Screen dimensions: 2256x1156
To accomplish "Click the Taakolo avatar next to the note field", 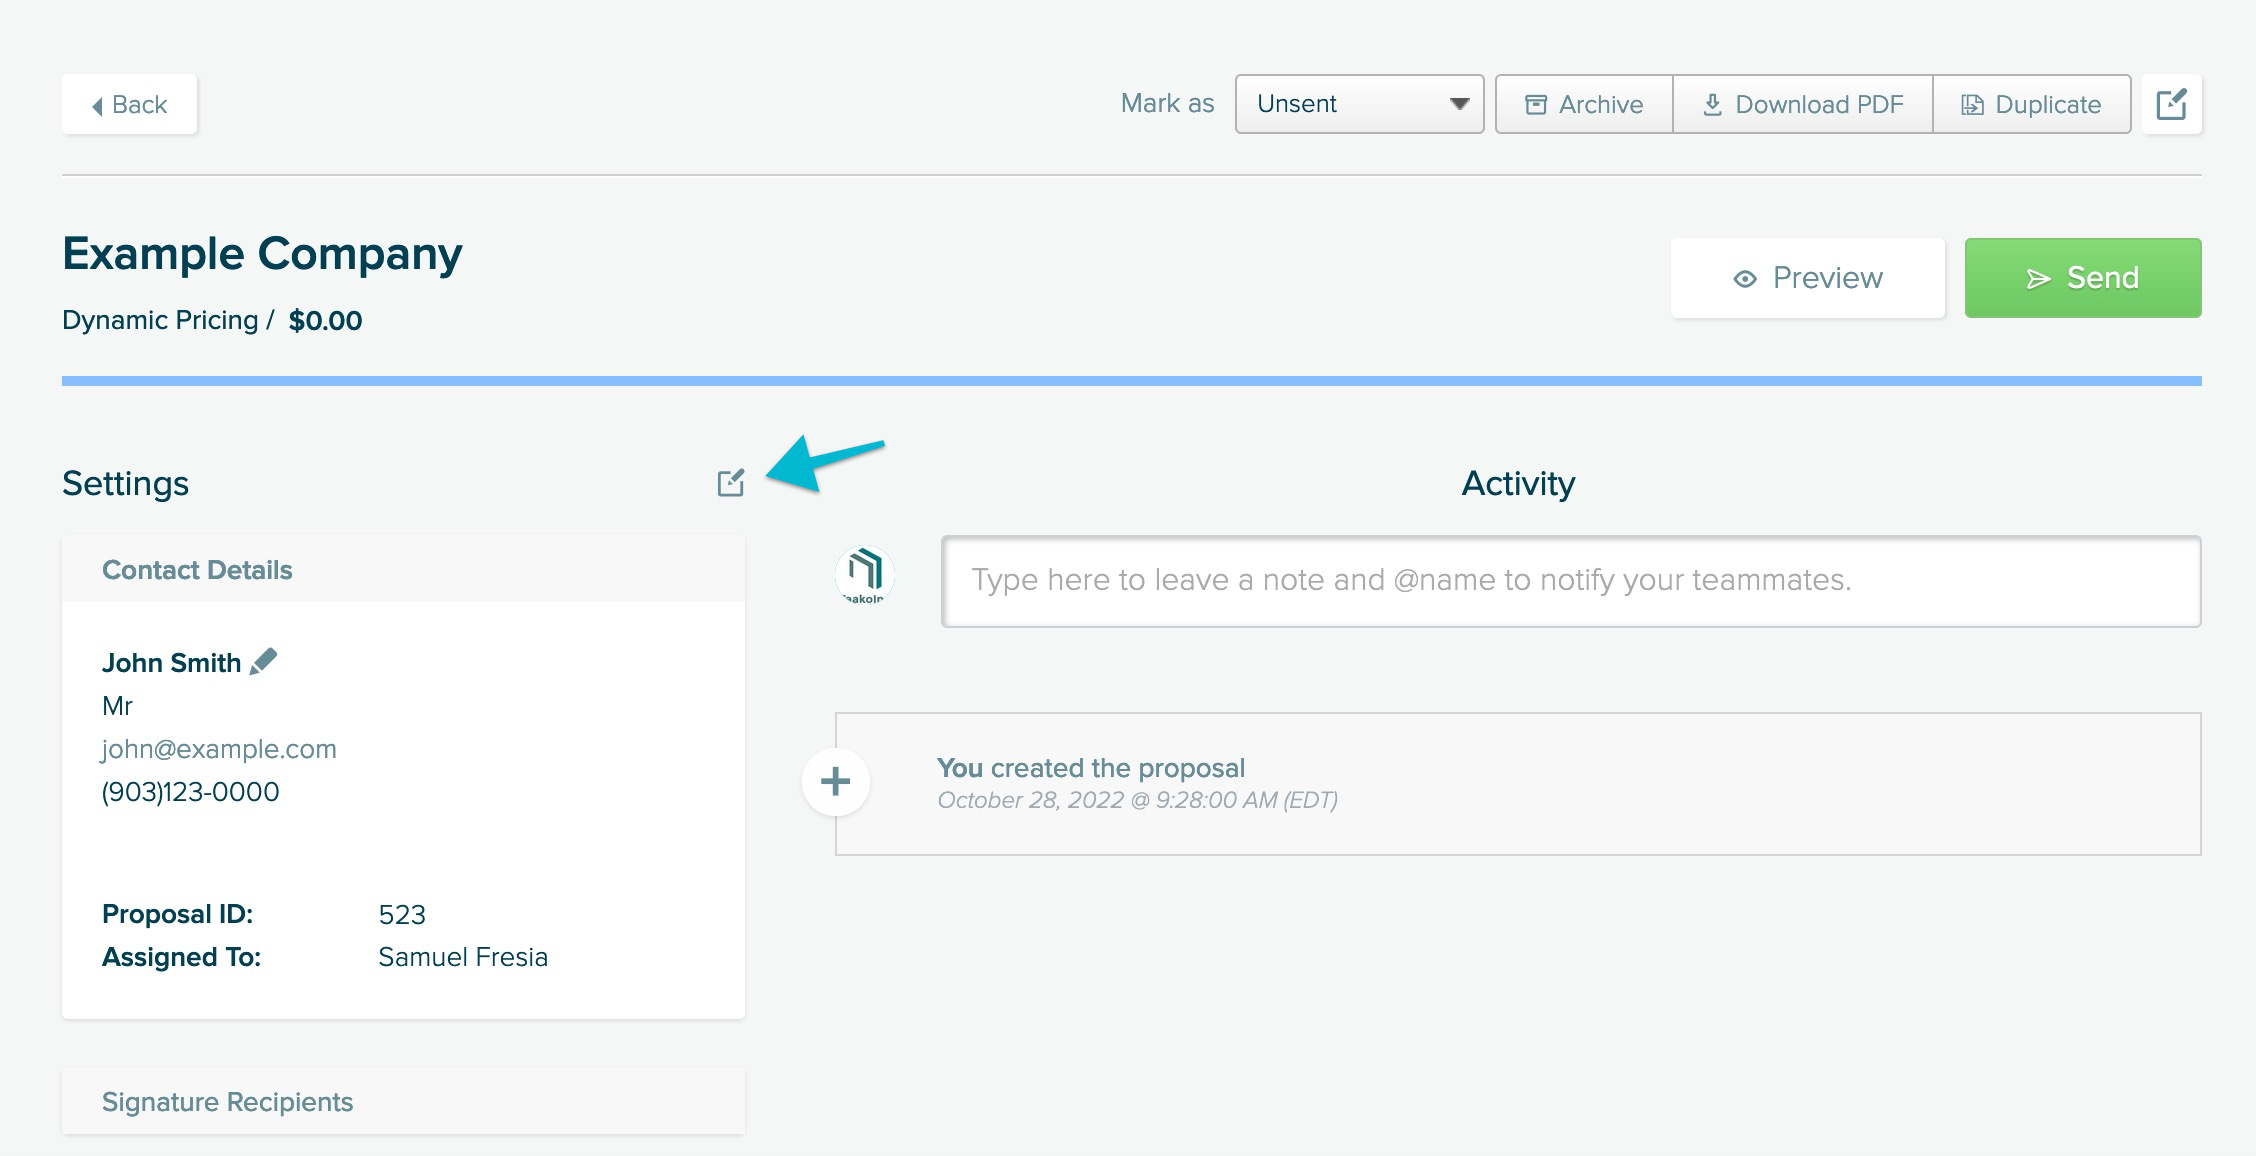I will [x=866, y=576].
